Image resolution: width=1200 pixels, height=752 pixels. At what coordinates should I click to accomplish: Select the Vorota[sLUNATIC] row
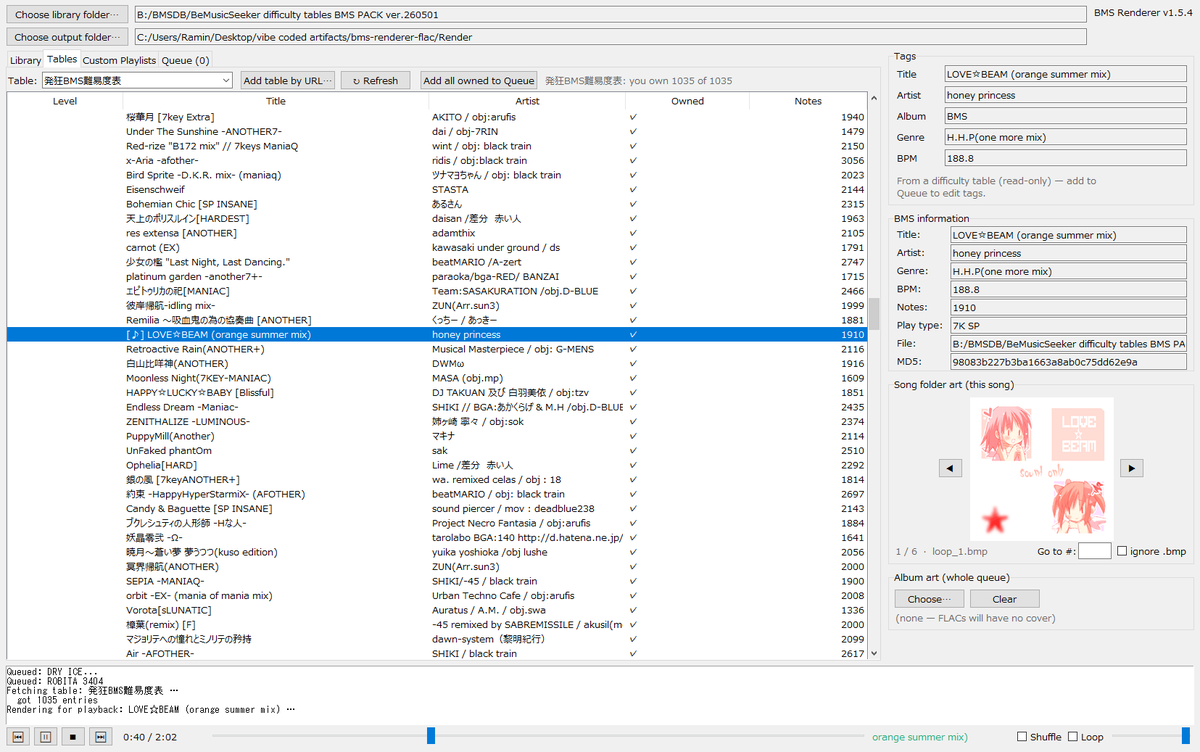[x=437, y=610]
